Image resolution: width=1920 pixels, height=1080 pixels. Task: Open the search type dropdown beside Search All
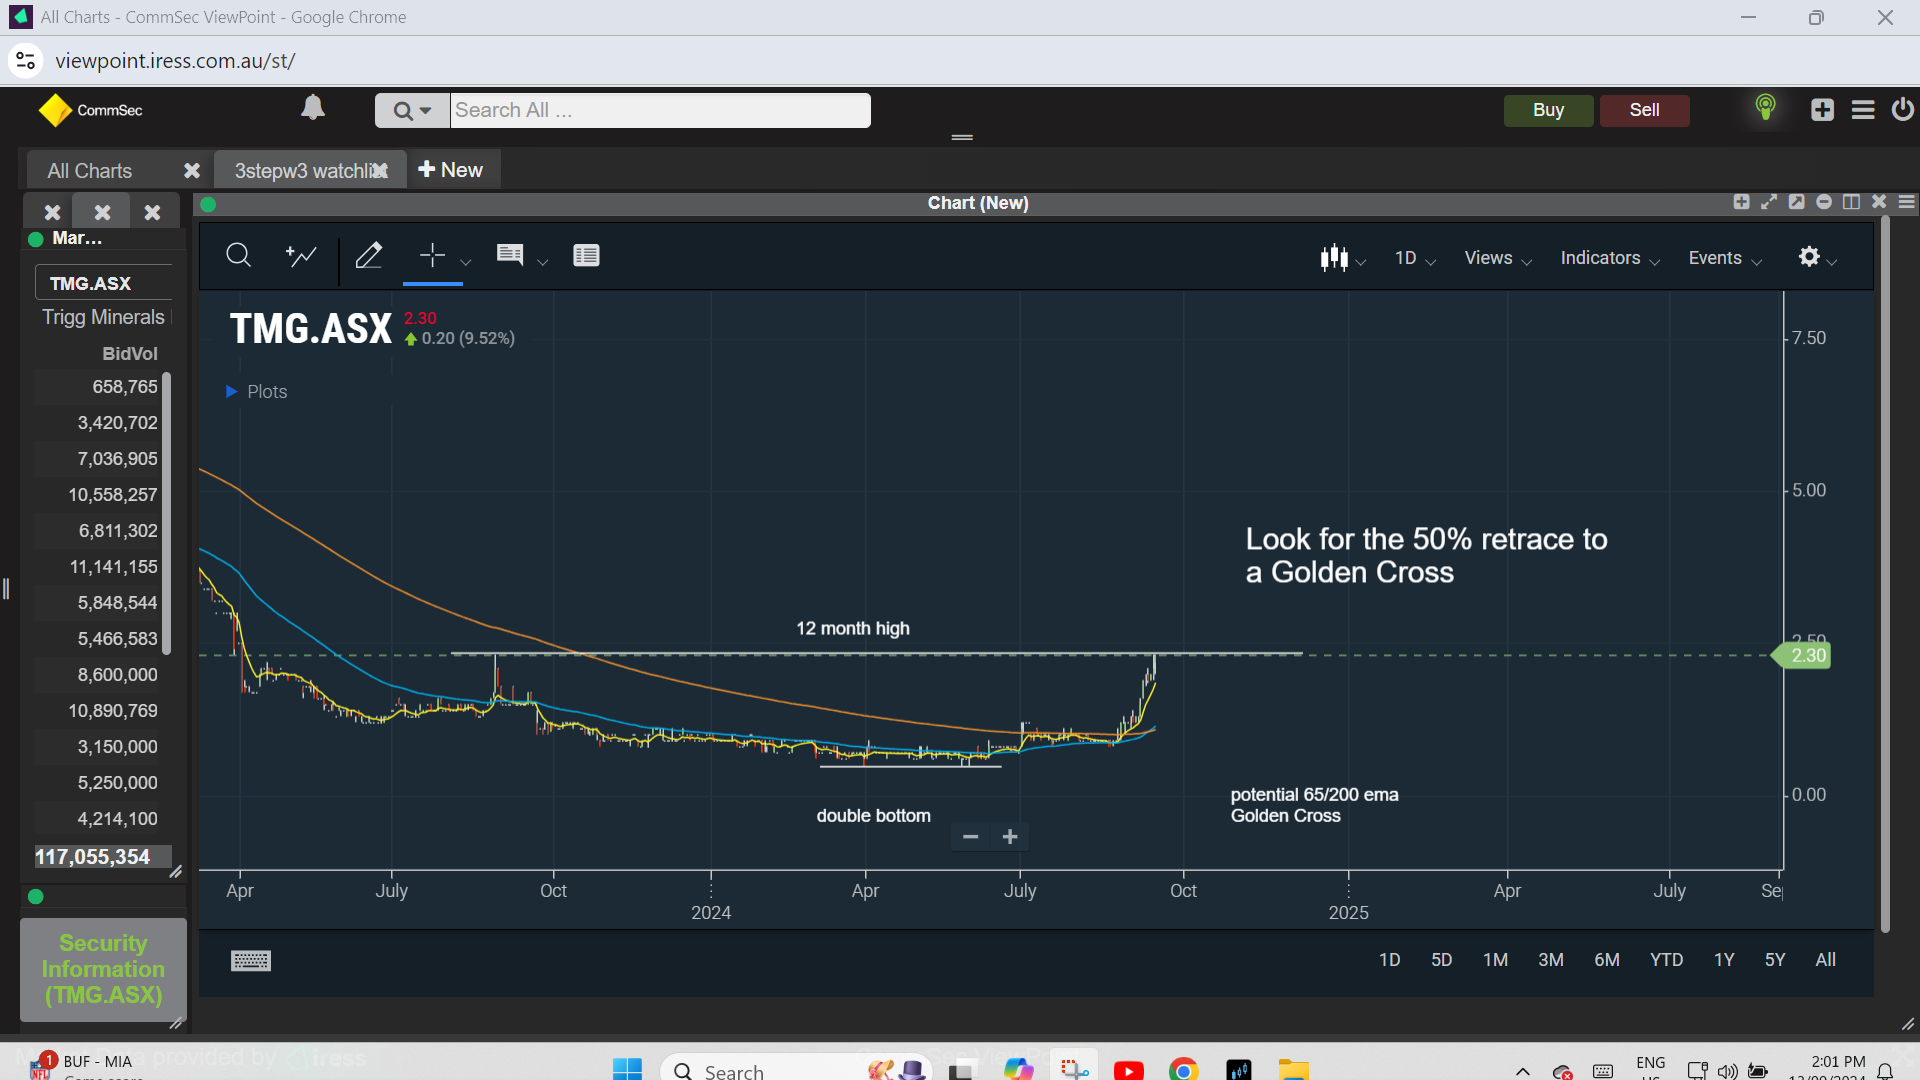tap(412, 110)
